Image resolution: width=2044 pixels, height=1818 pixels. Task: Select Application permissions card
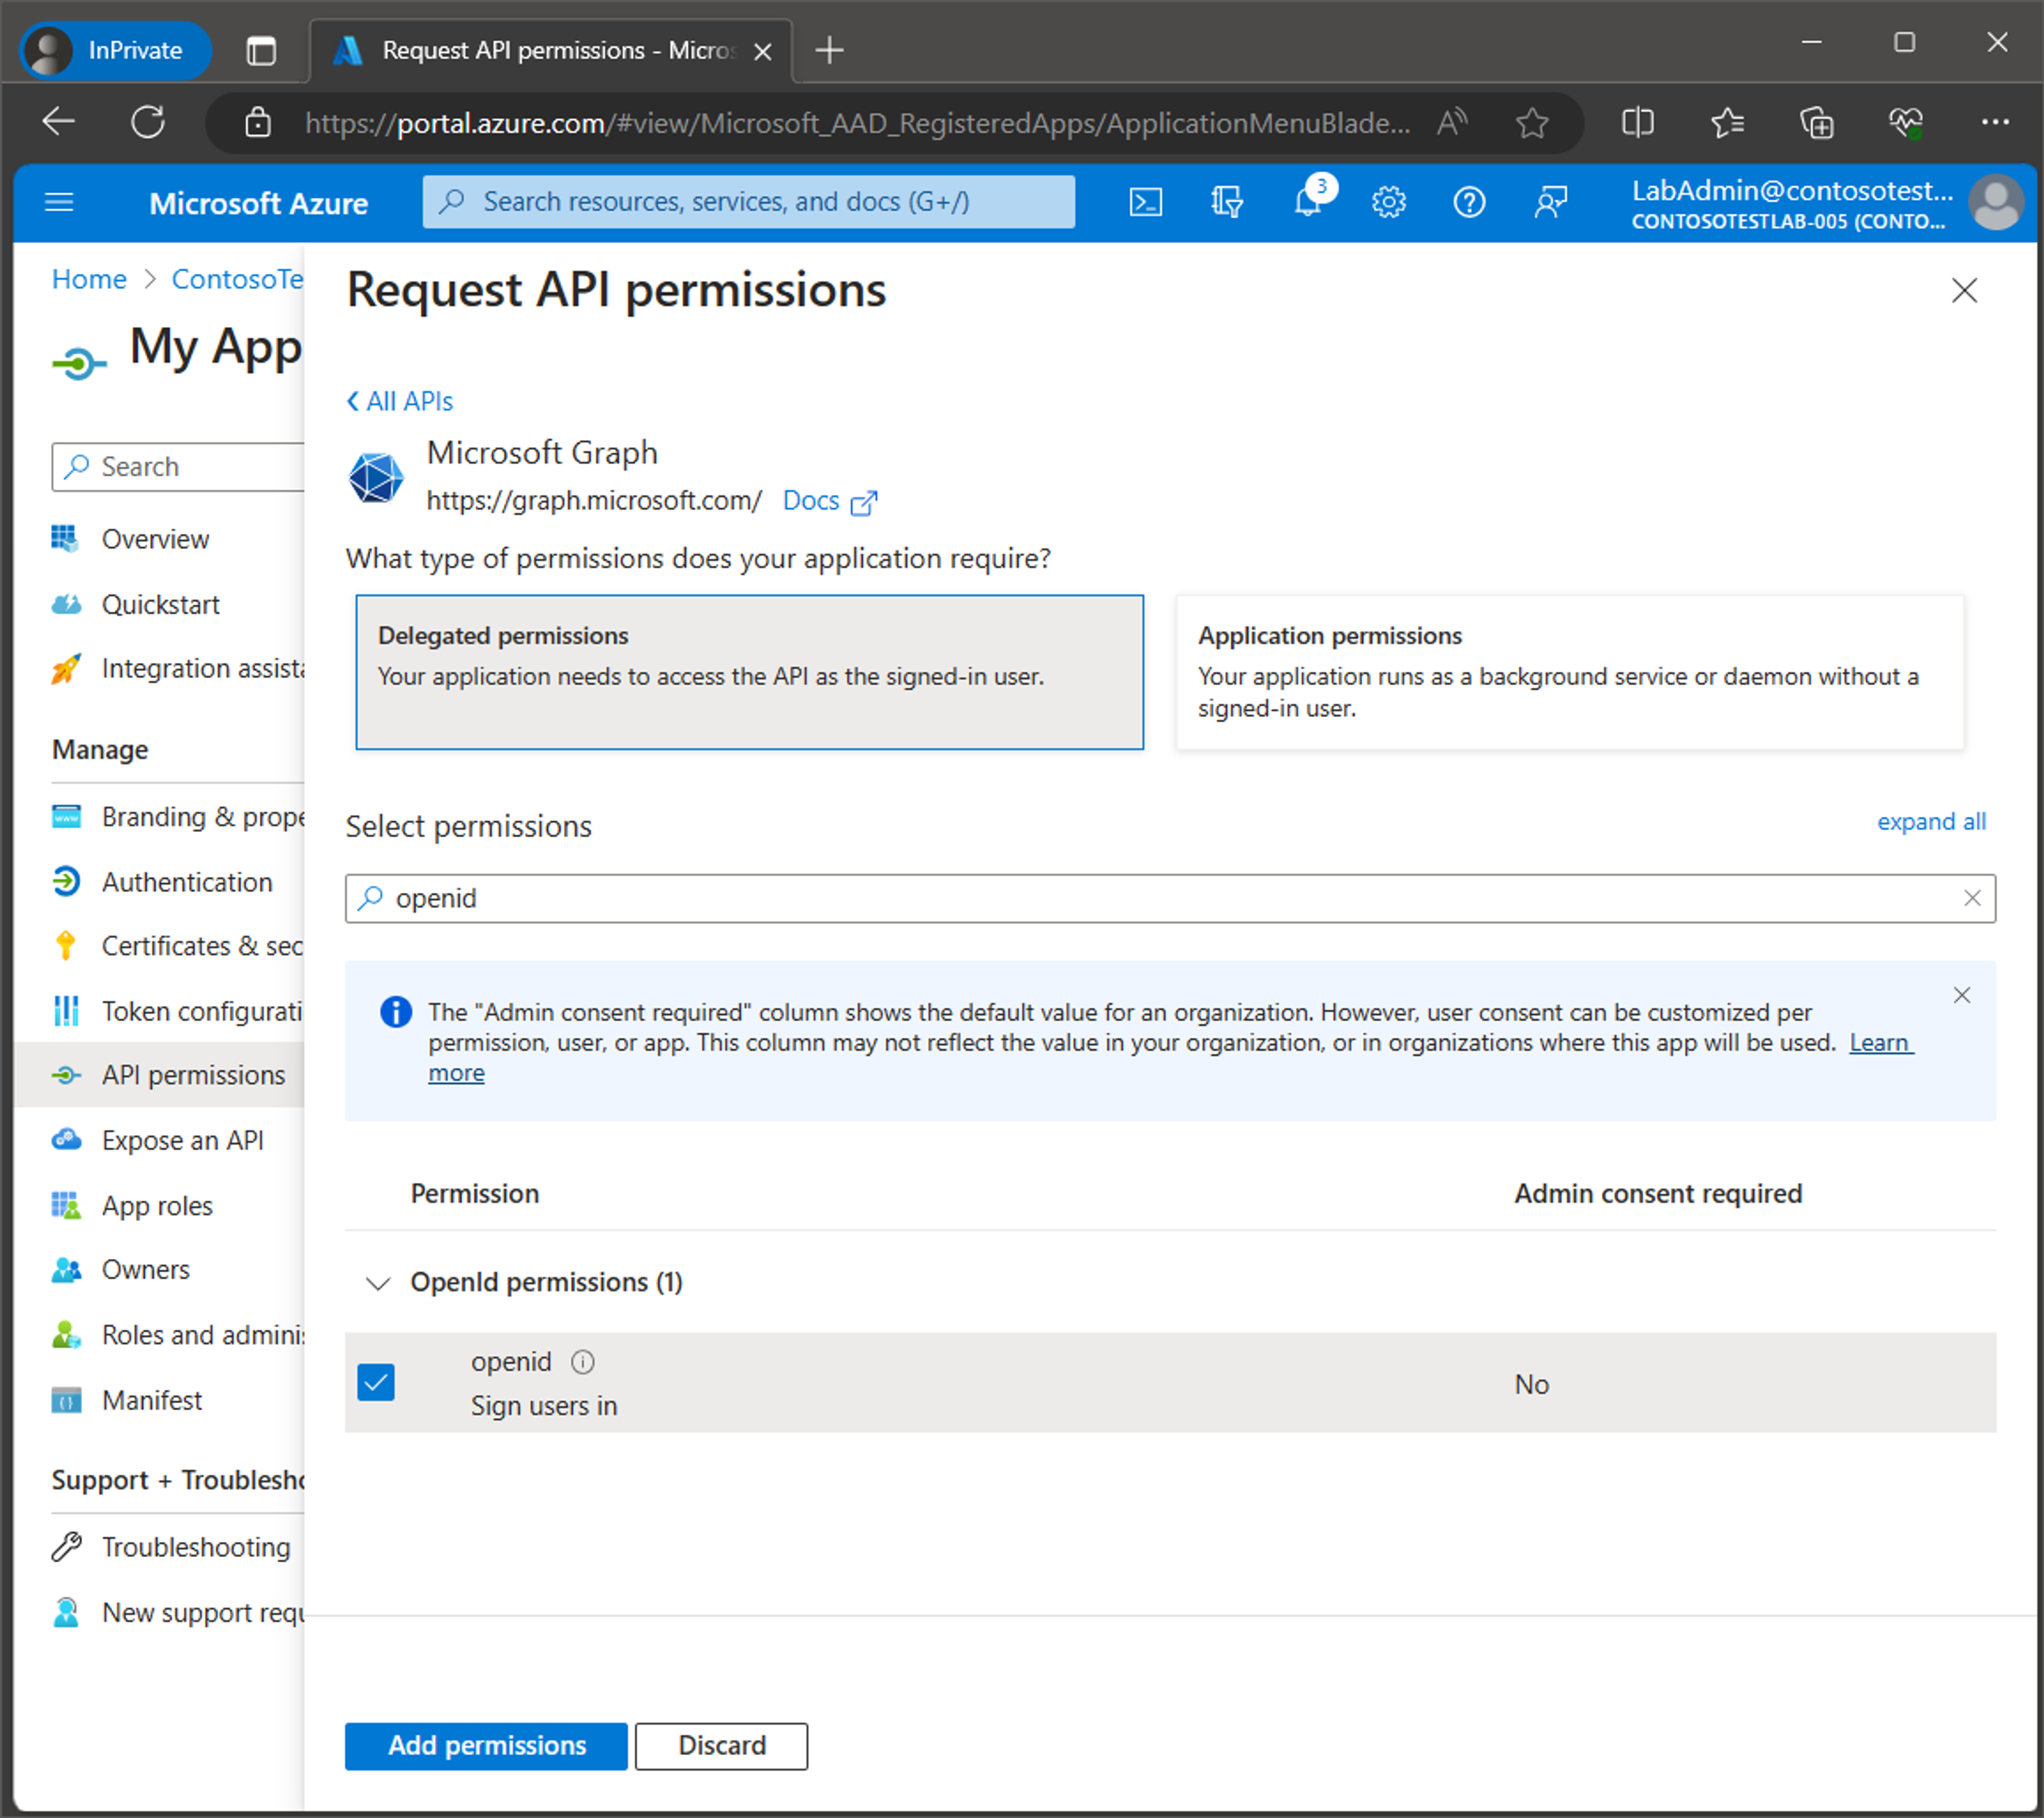[1570, 672]
